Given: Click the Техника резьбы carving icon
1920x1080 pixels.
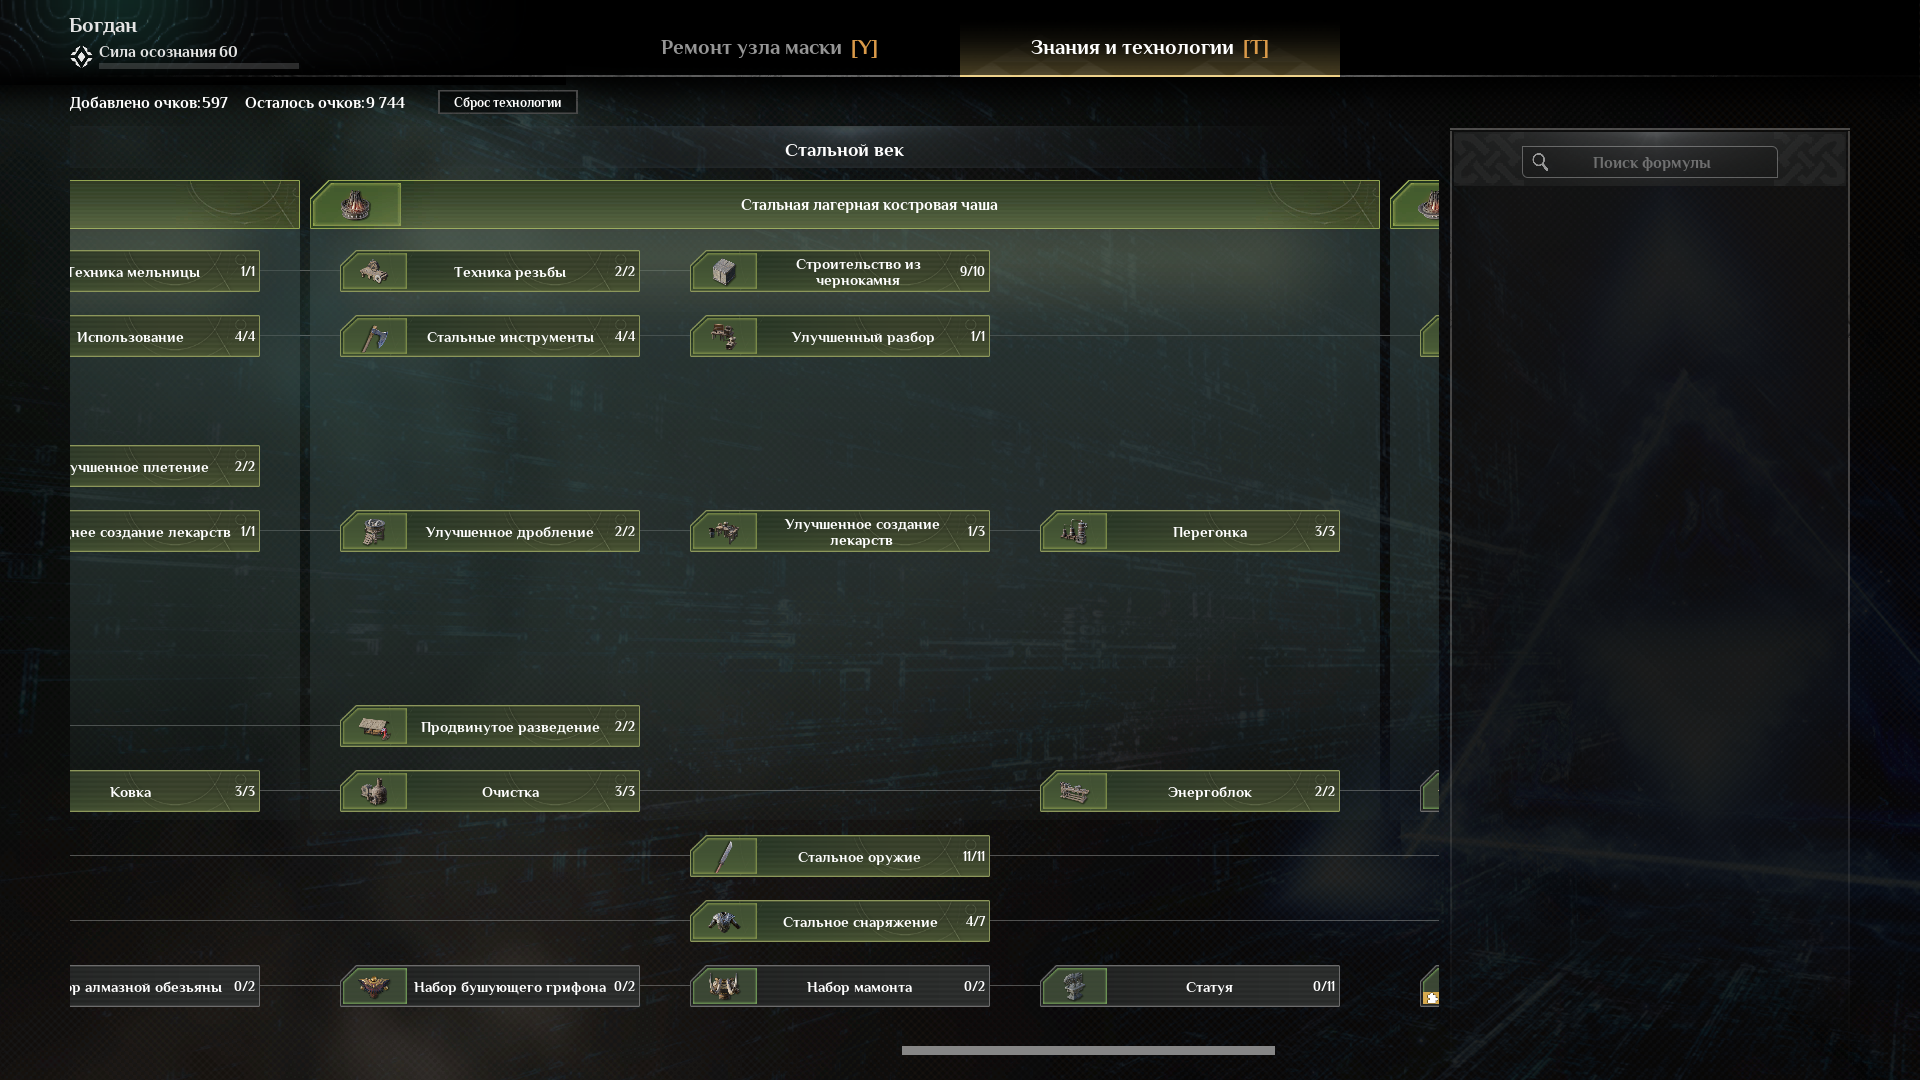Looking at the screenshot, I should point(374,272).
